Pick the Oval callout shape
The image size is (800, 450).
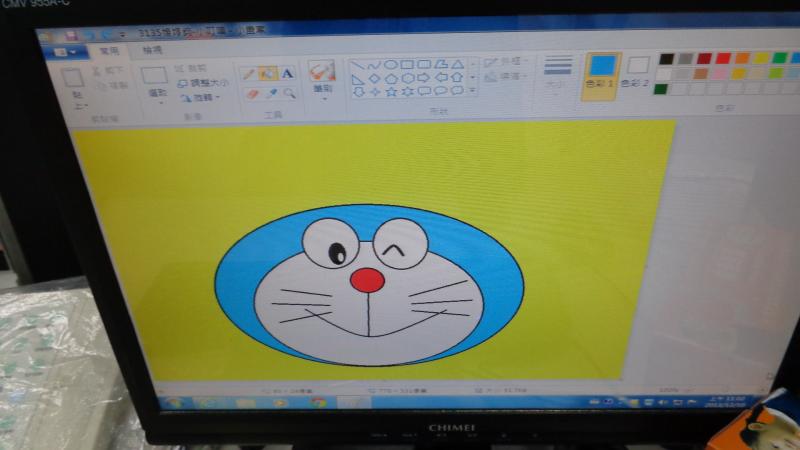pos(441,91)
